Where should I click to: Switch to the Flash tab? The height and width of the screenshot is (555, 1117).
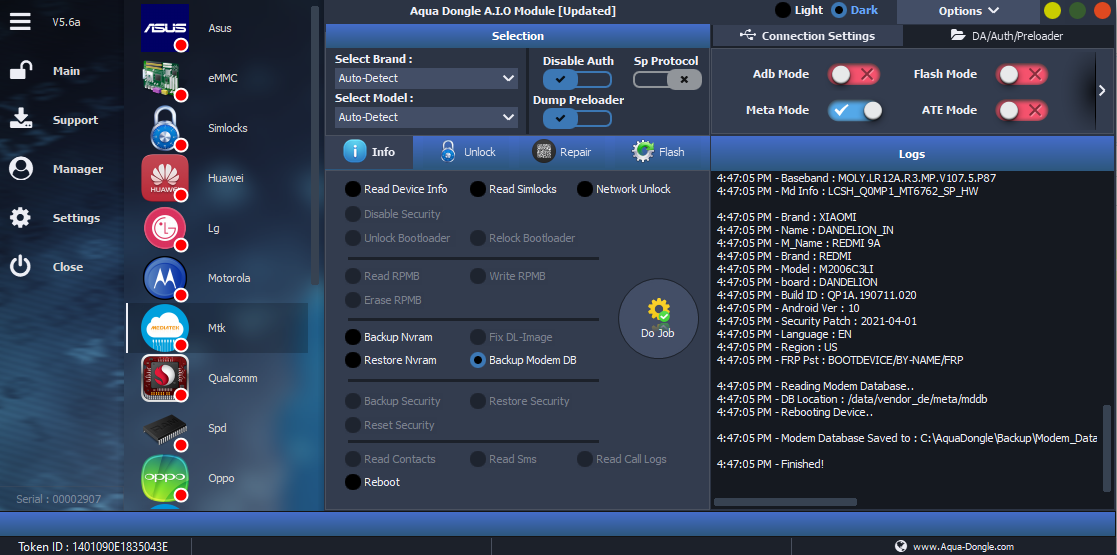coord(658,152)
